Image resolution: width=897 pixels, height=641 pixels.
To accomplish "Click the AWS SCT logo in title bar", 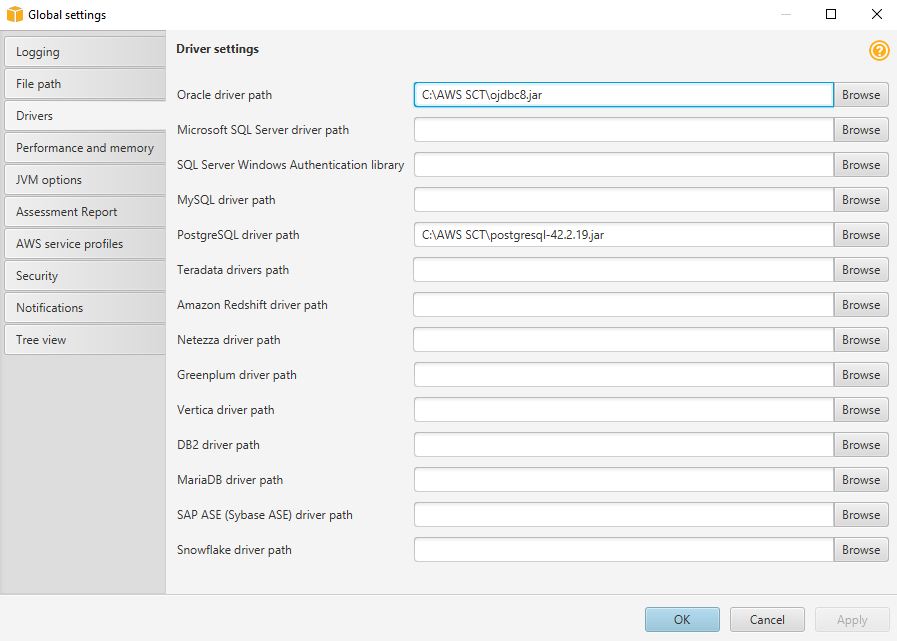I will pyautogui.click(x=14, y=14).
